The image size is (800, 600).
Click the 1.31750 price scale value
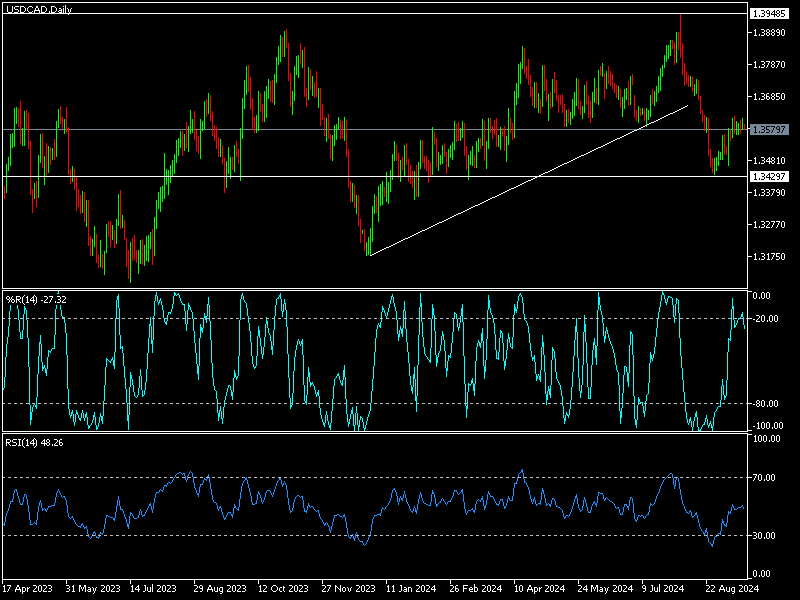(769, 257)
